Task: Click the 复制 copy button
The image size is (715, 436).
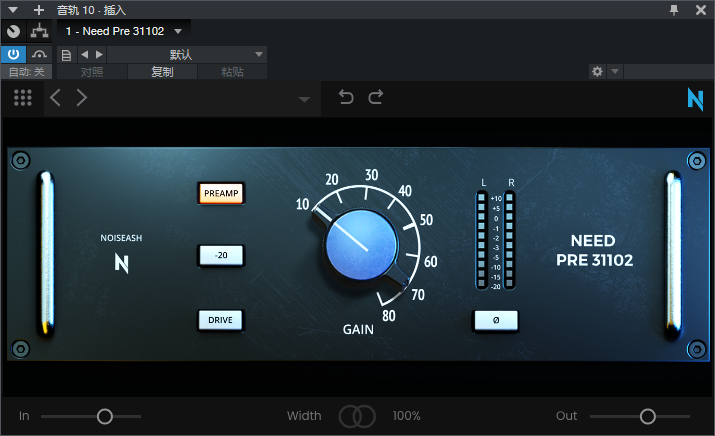Action: click(162, 72)
